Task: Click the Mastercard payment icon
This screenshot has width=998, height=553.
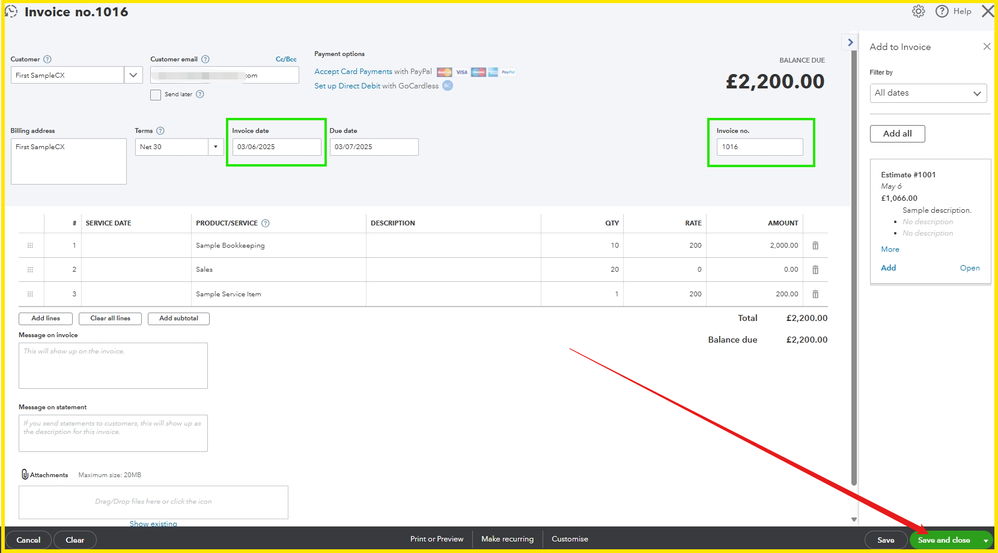Action: (x=444, y=72)
